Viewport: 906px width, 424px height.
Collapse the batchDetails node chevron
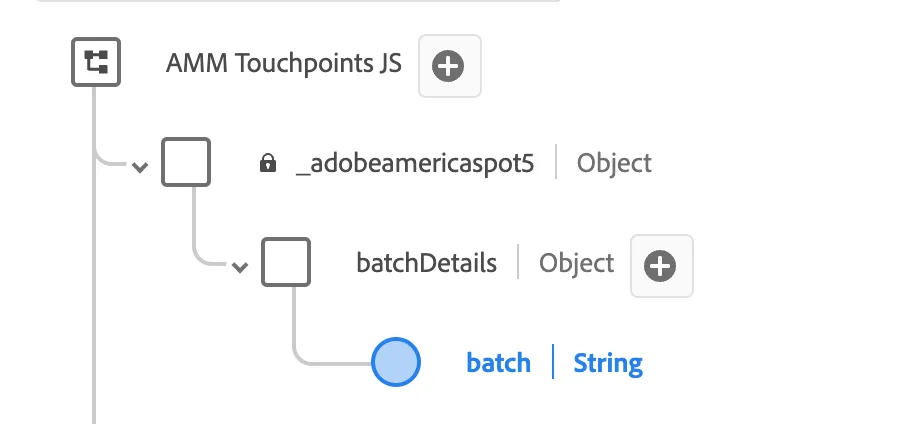(240, 267)
